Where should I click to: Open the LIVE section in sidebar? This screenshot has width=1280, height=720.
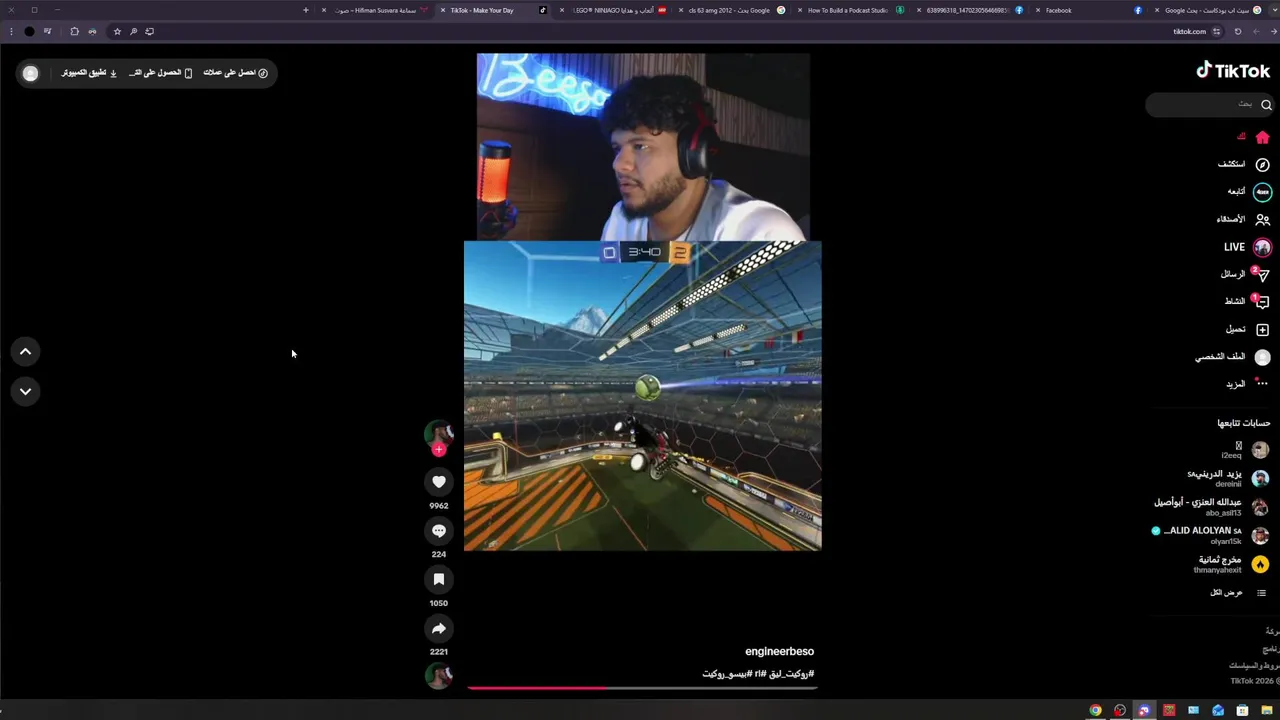point(1247,247)
